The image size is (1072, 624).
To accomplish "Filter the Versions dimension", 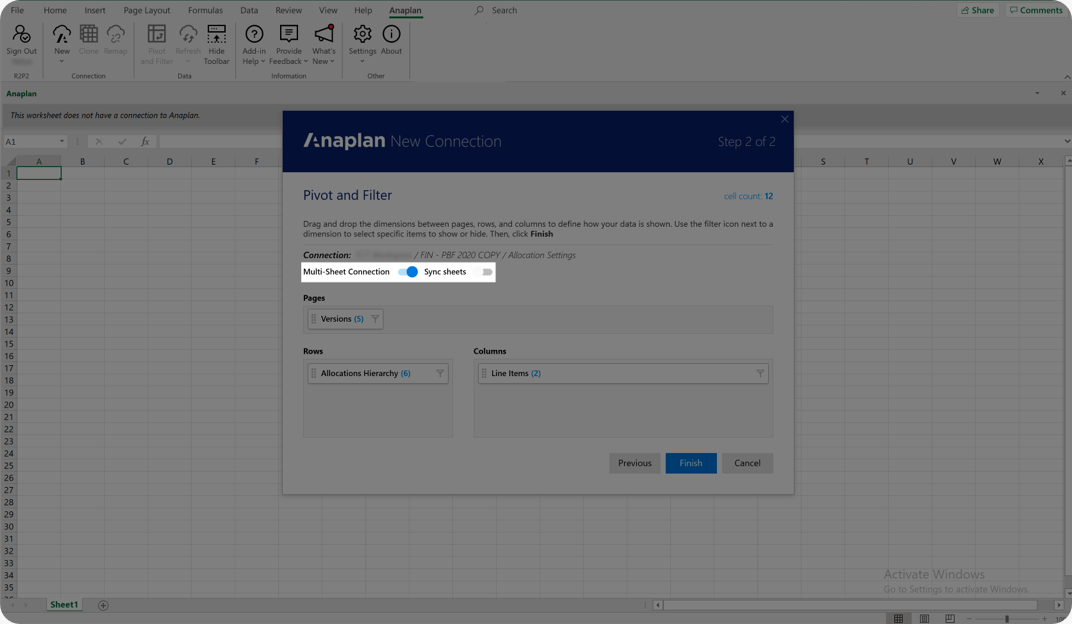I will 375,318.
